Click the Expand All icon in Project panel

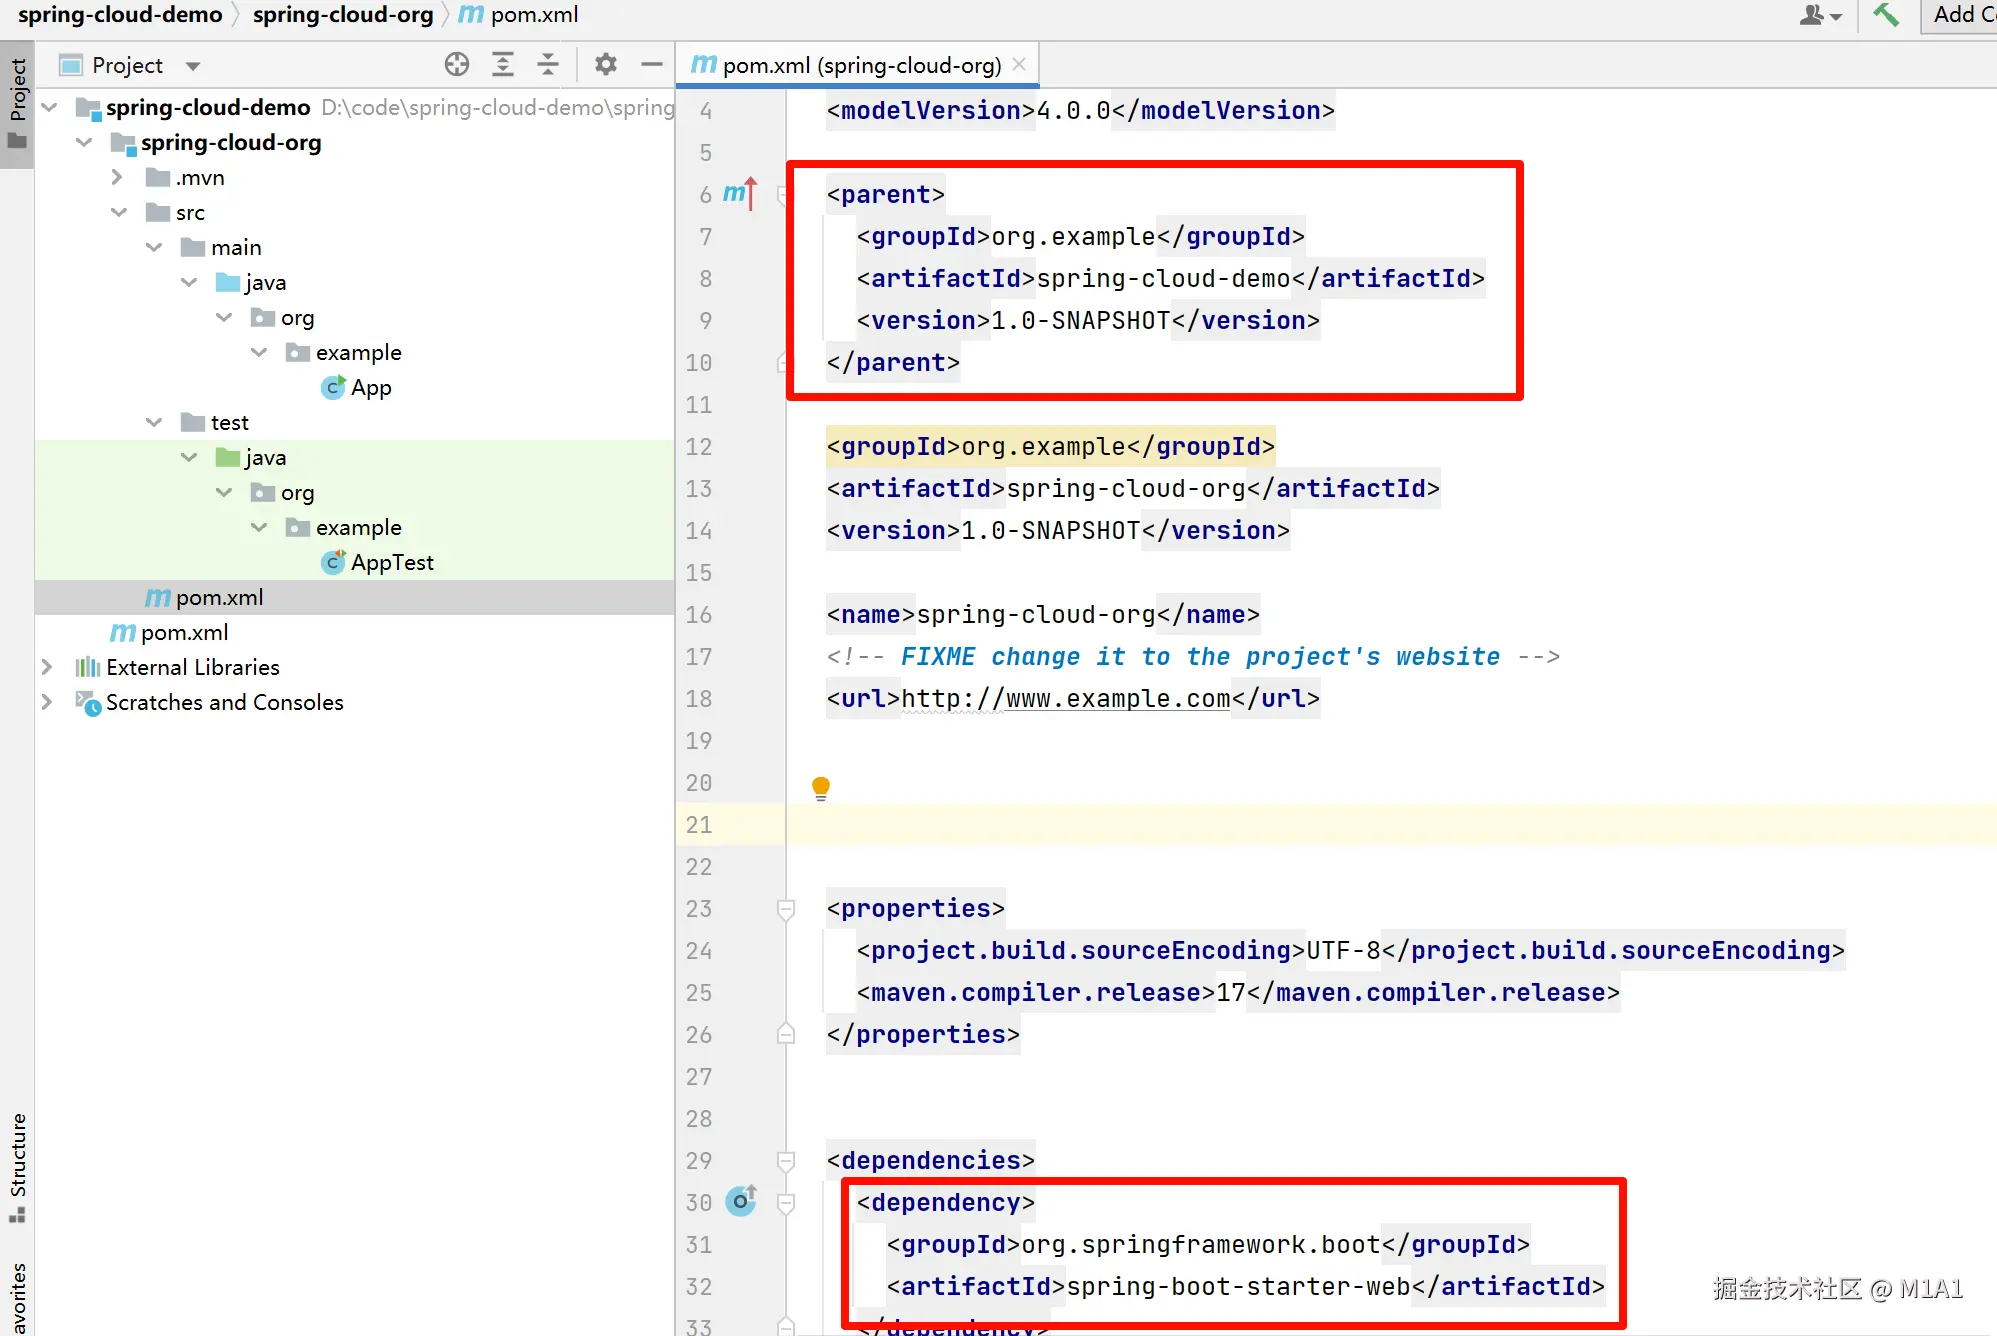(503, 65)
